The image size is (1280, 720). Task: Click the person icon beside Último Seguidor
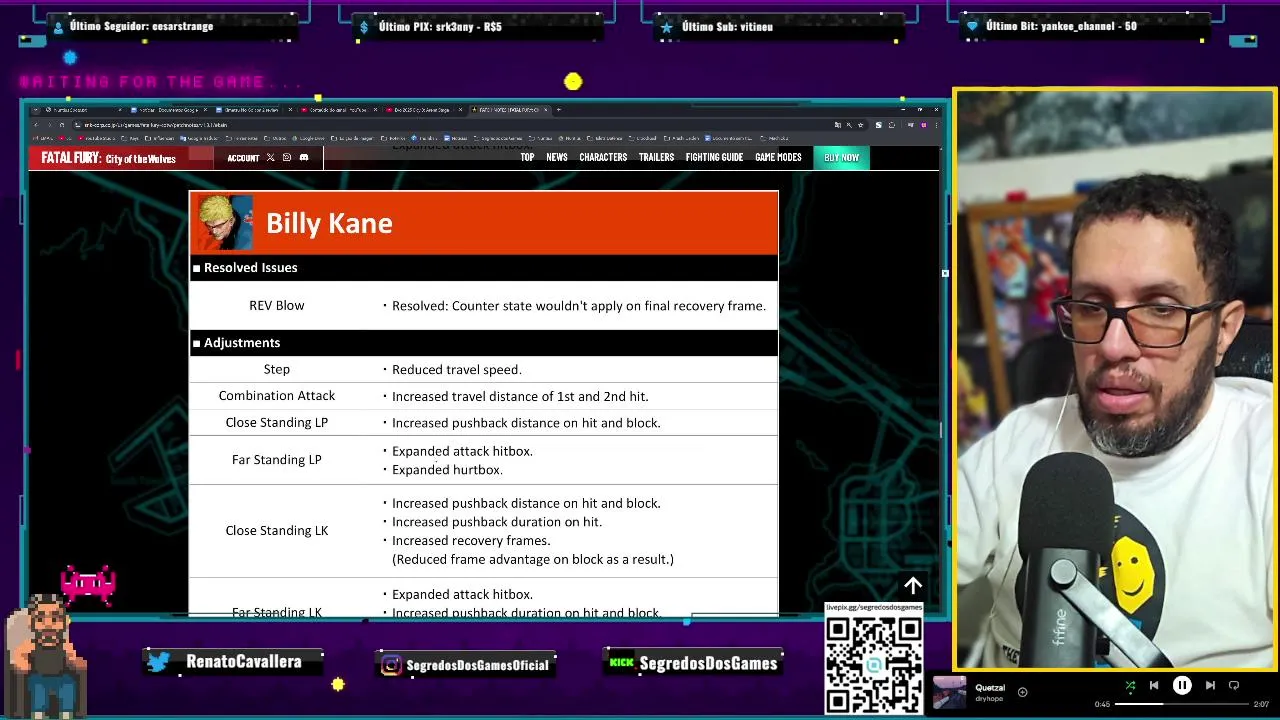click(x=58, y=27)
